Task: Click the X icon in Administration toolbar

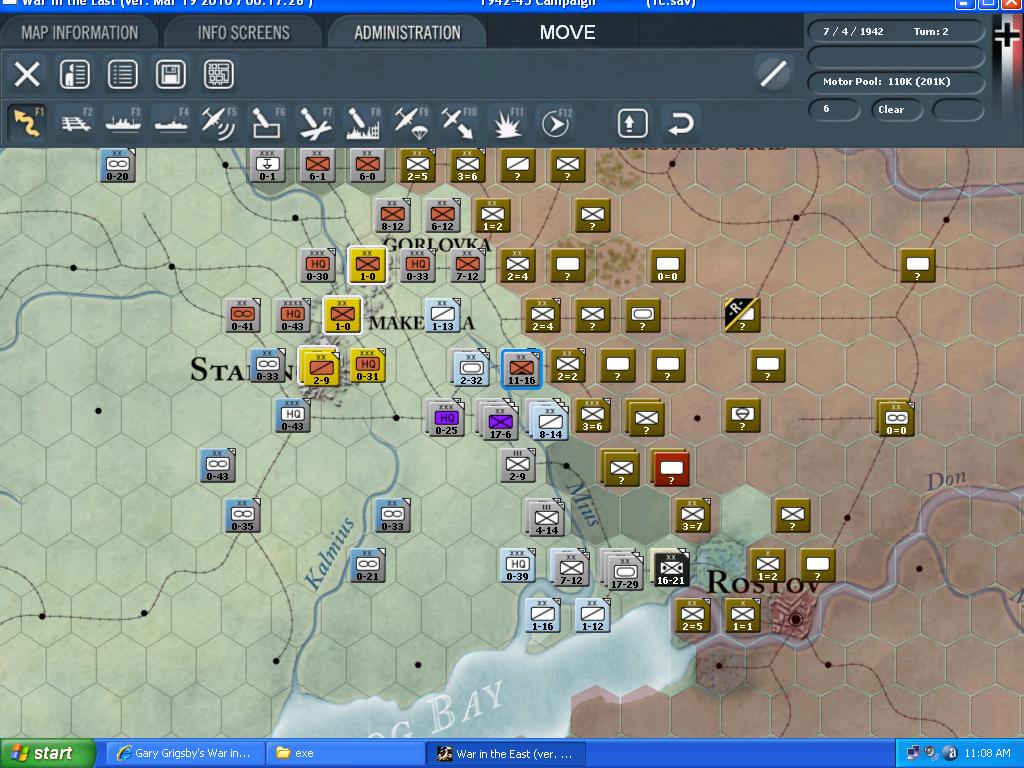Action: (x=27, y=74)
